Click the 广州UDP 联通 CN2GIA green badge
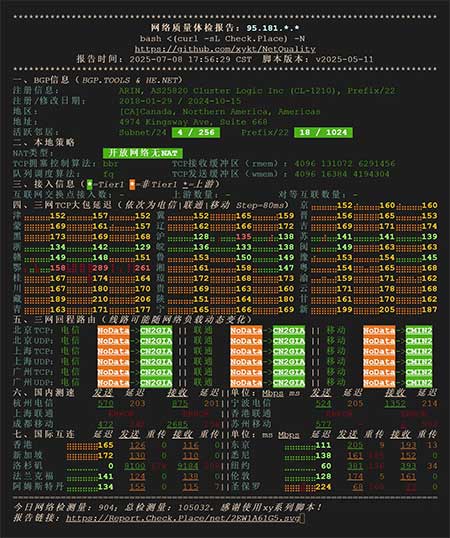Image resolution: width=450 pixels, height=538 pixels. pyautogui.click(x=289, y=383)
